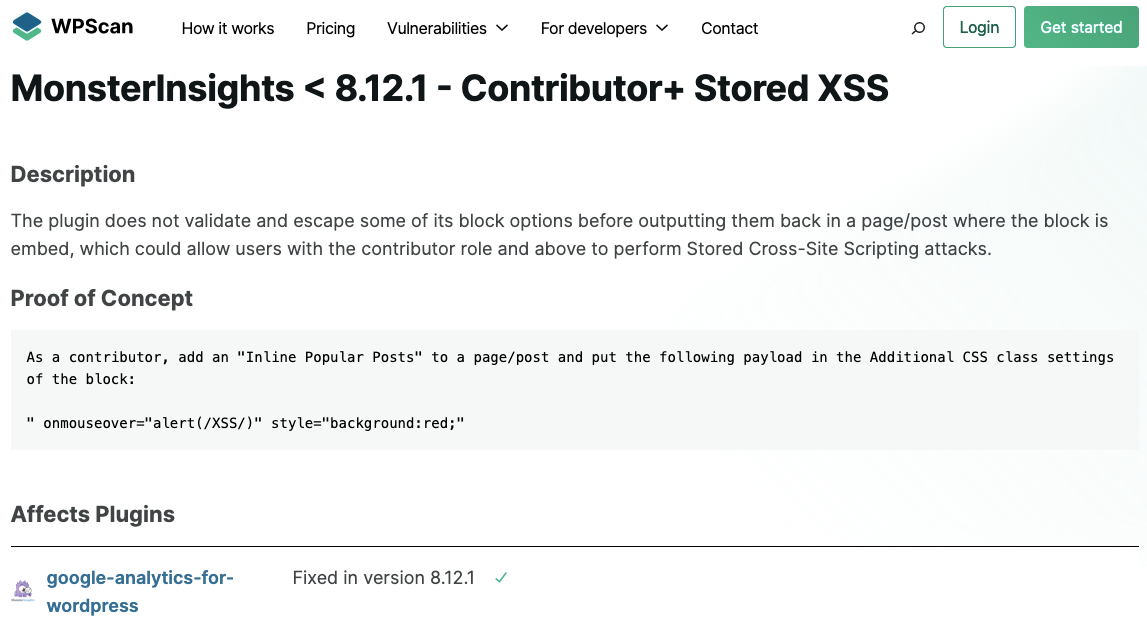The width and height of the screenshot is (1147, 628).
Task: Open the search magnifier icon
Action: pos(918,29)
